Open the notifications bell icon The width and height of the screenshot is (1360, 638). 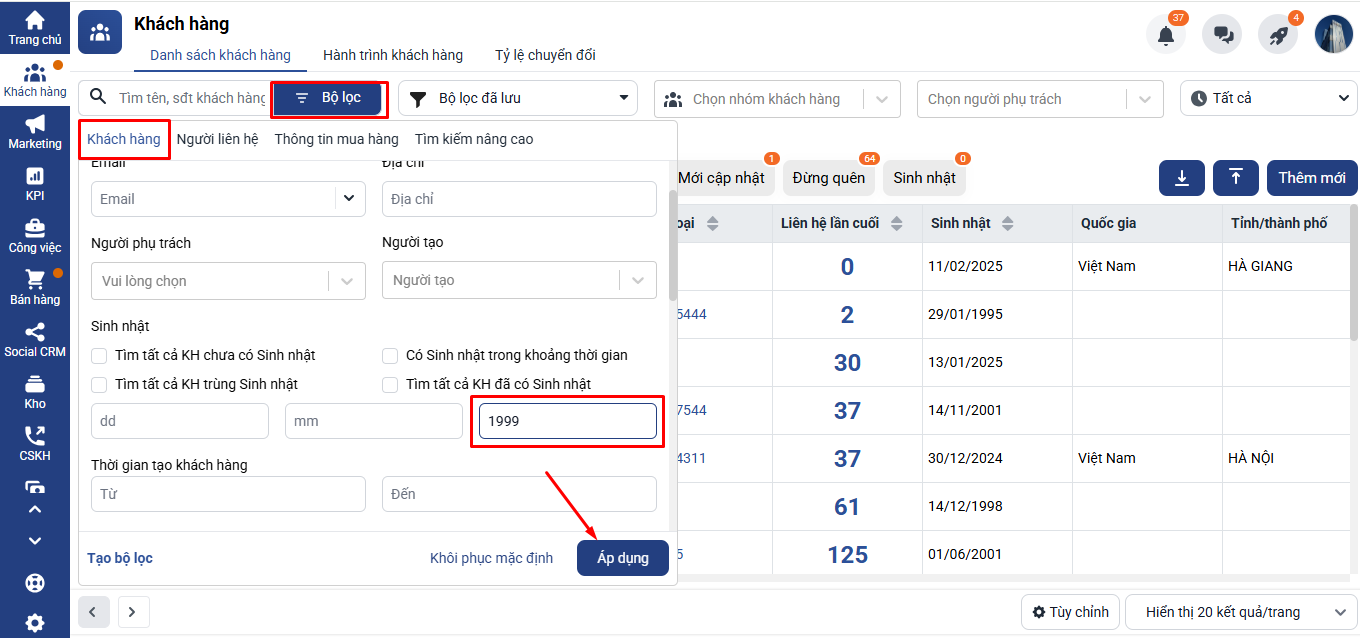(x=1165, y=35)
